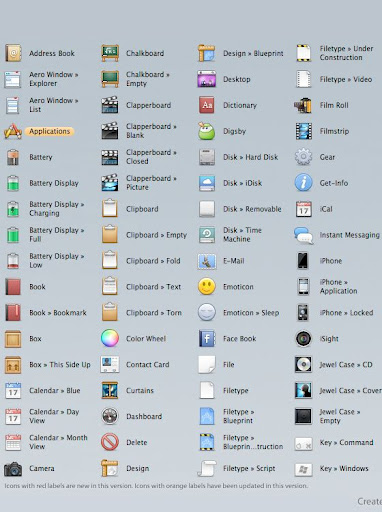The width and height of the screenshot is (382, 512).
Task: Choose the Chalkboard icon
Action: 110,53
